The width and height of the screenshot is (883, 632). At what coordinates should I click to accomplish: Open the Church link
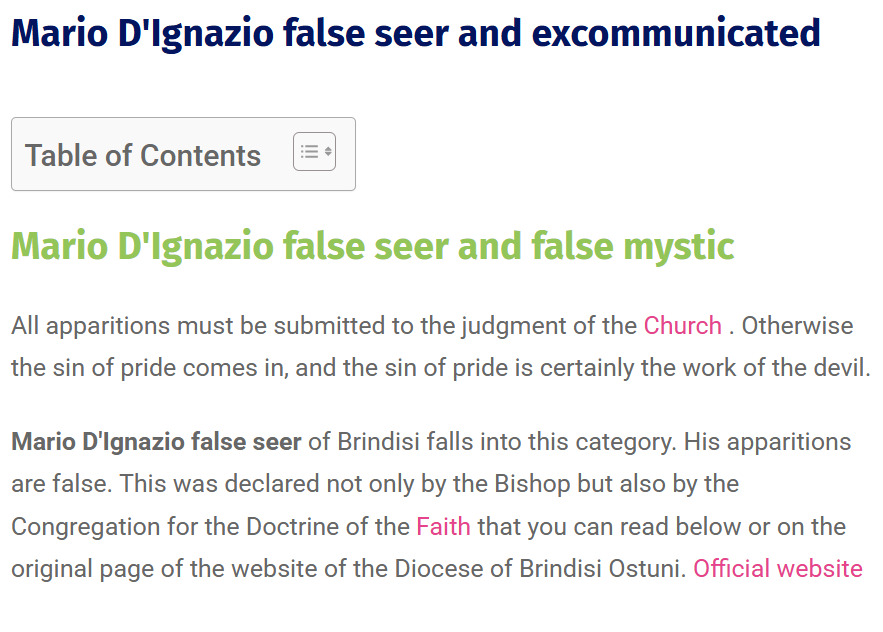(683, 325)
